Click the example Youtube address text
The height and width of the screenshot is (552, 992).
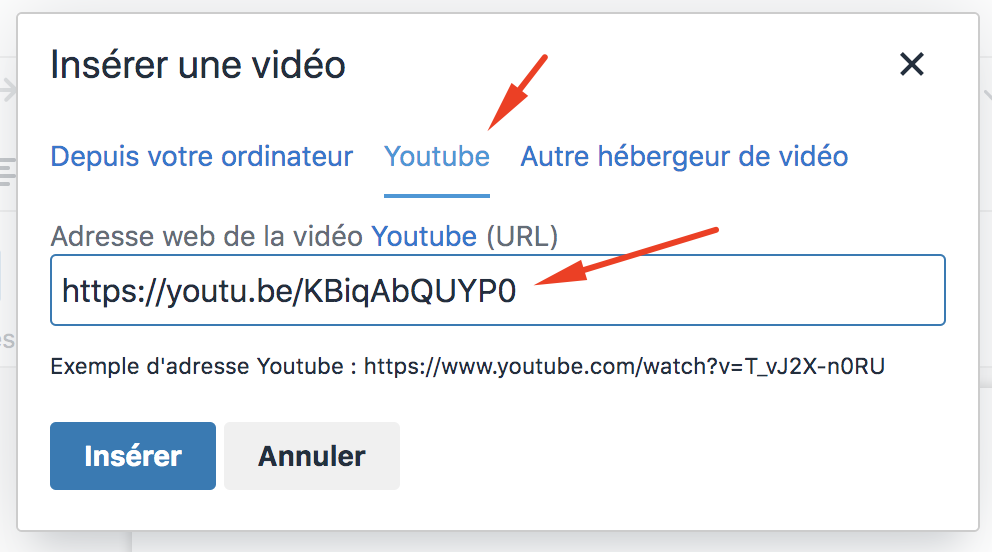coord(624,366)
